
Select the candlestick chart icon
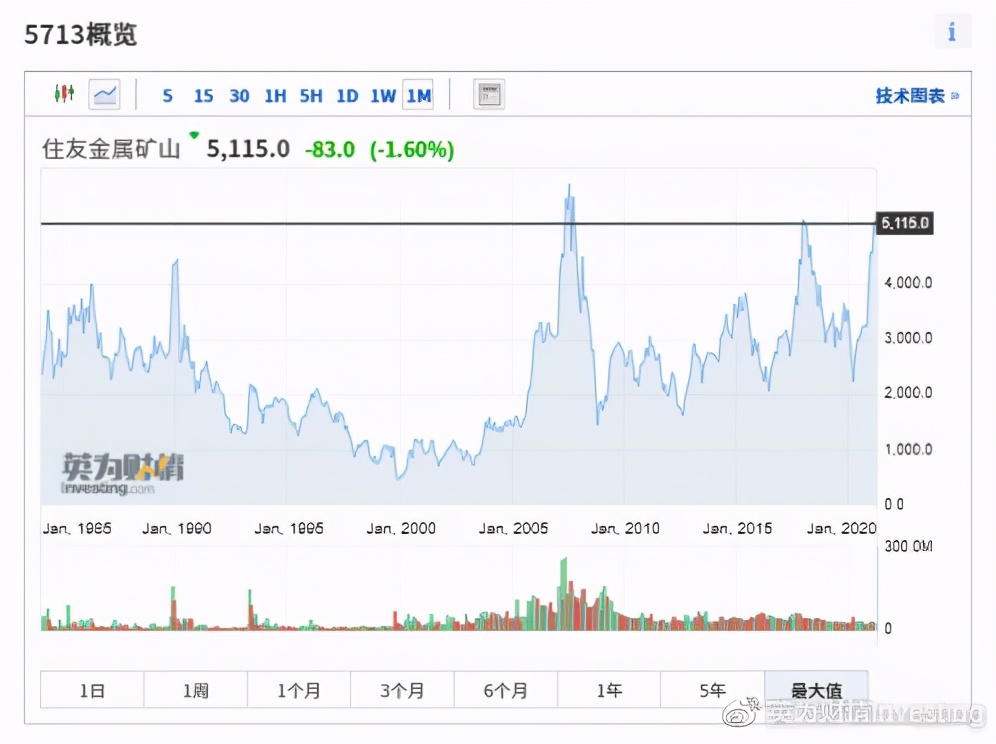tap(64, 94)
